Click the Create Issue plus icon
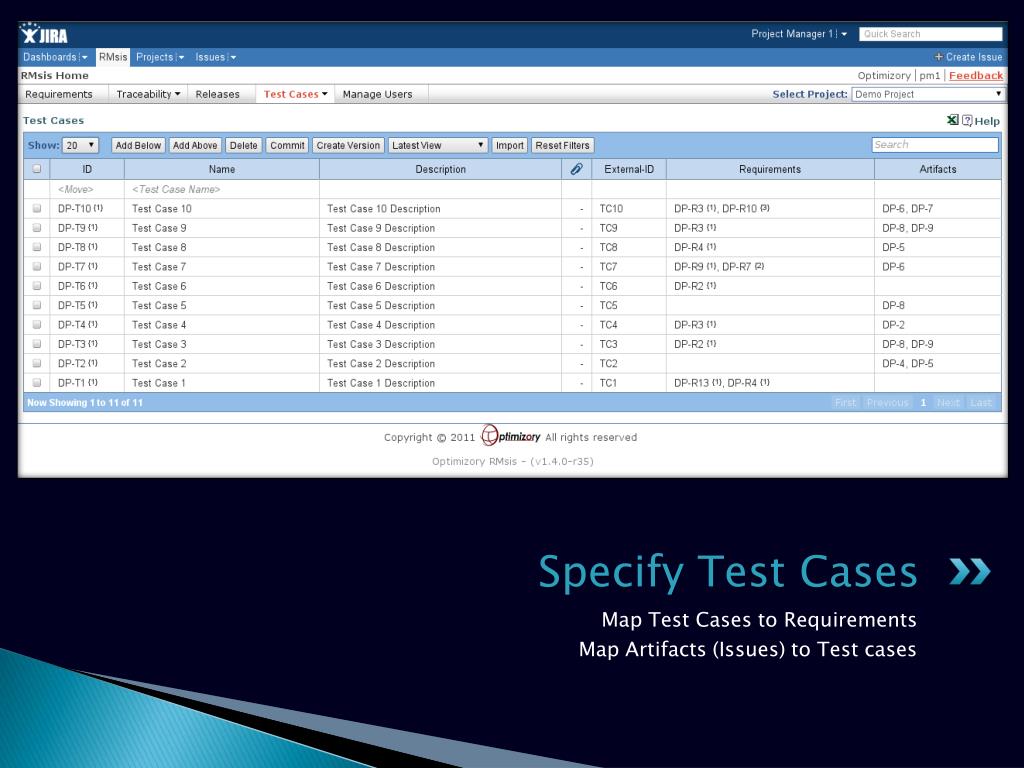This screenshot has width=1024, height=768. click(938, 57)
